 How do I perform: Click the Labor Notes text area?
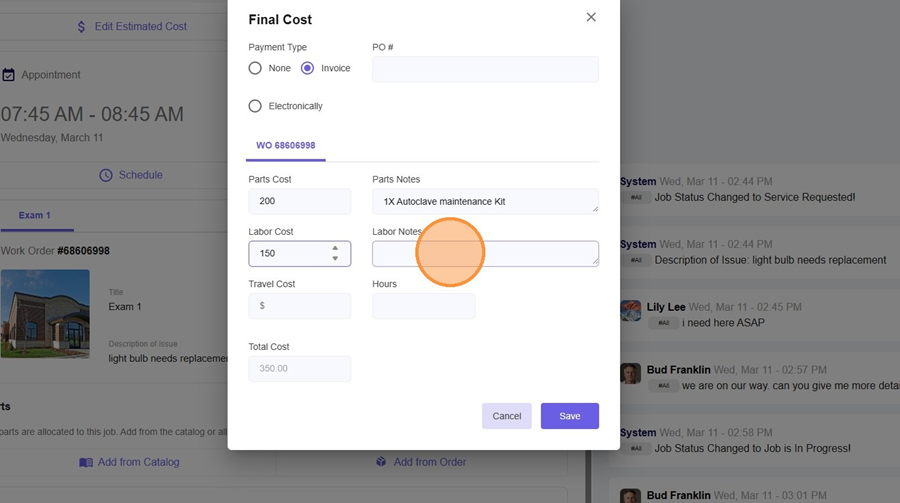485,254
